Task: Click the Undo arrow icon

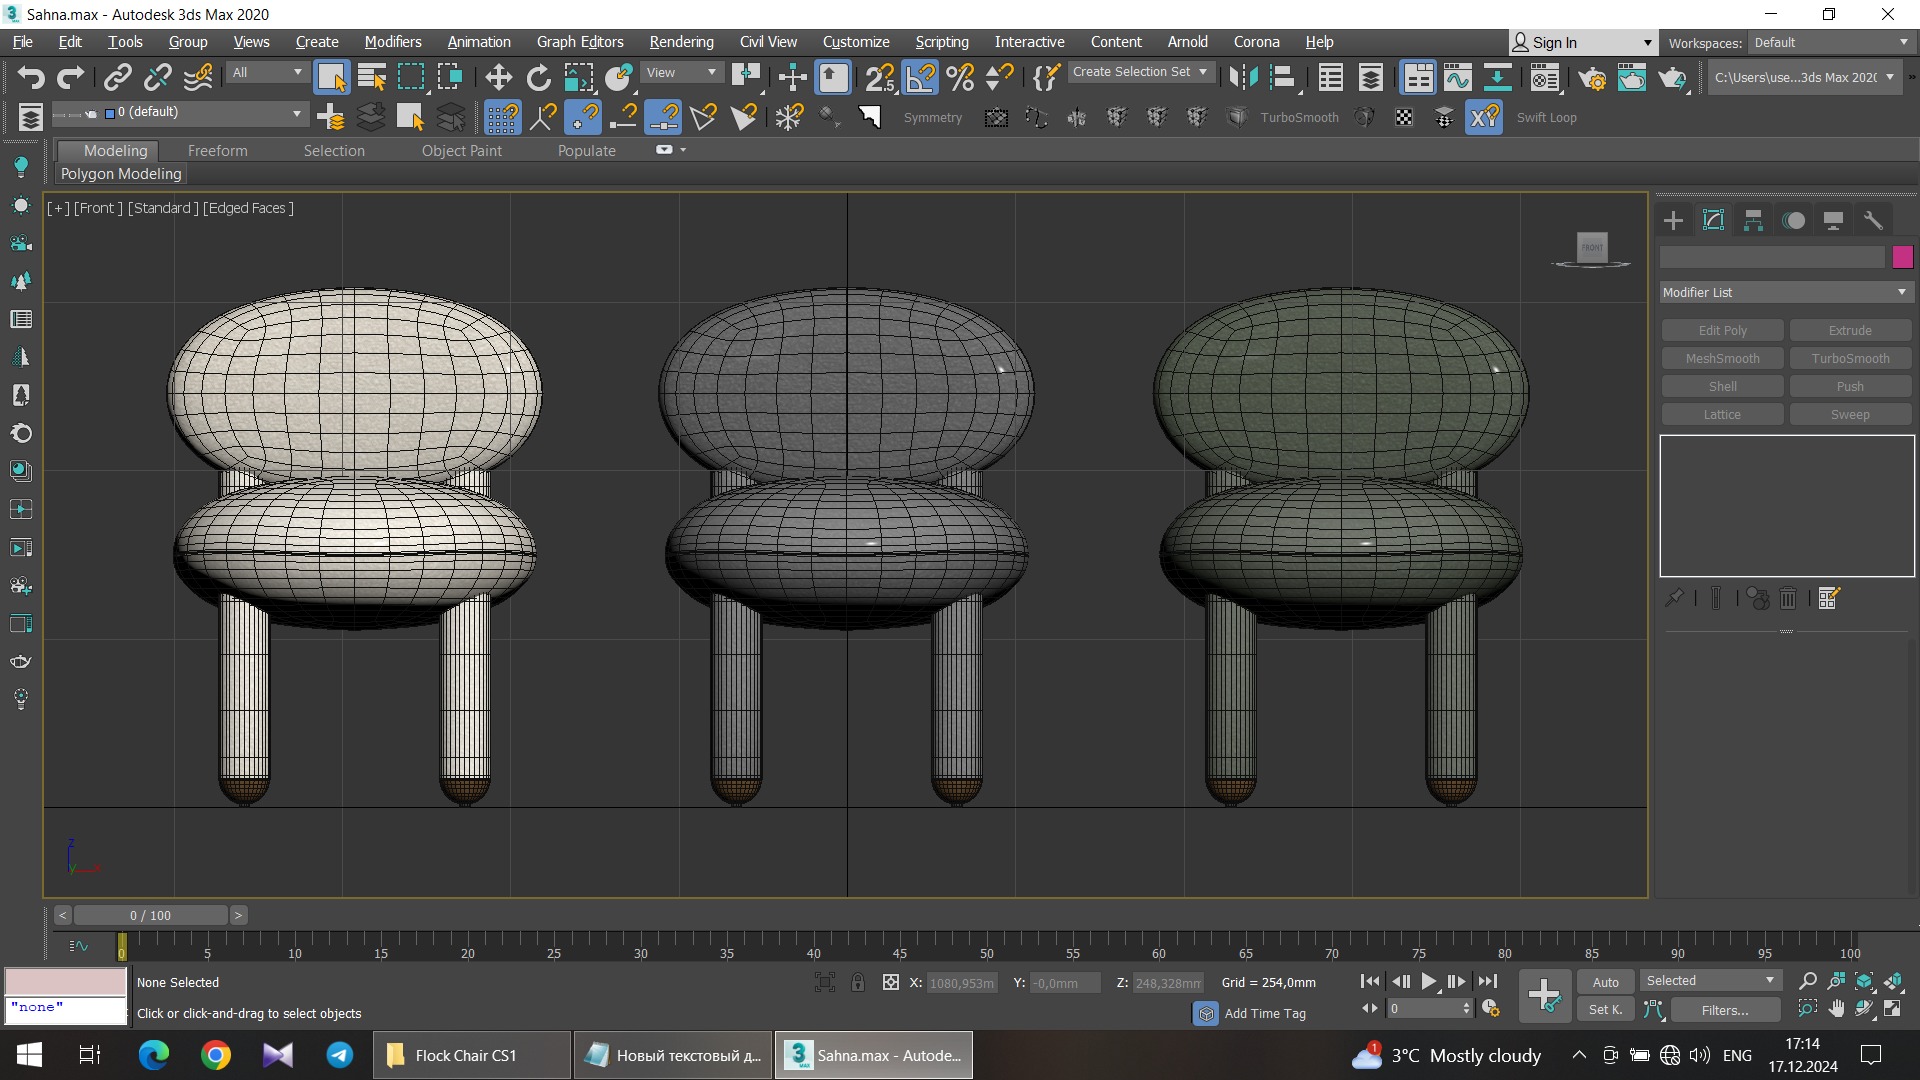Action: point(31,77)
